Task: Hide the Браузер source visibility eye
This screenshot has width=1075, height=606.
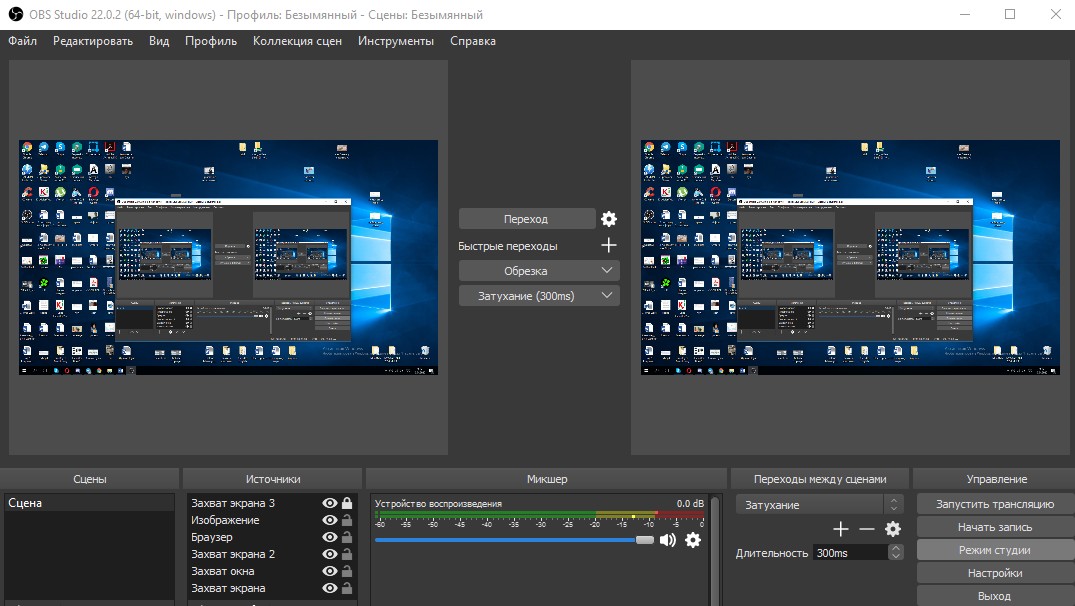Action: 330,537
